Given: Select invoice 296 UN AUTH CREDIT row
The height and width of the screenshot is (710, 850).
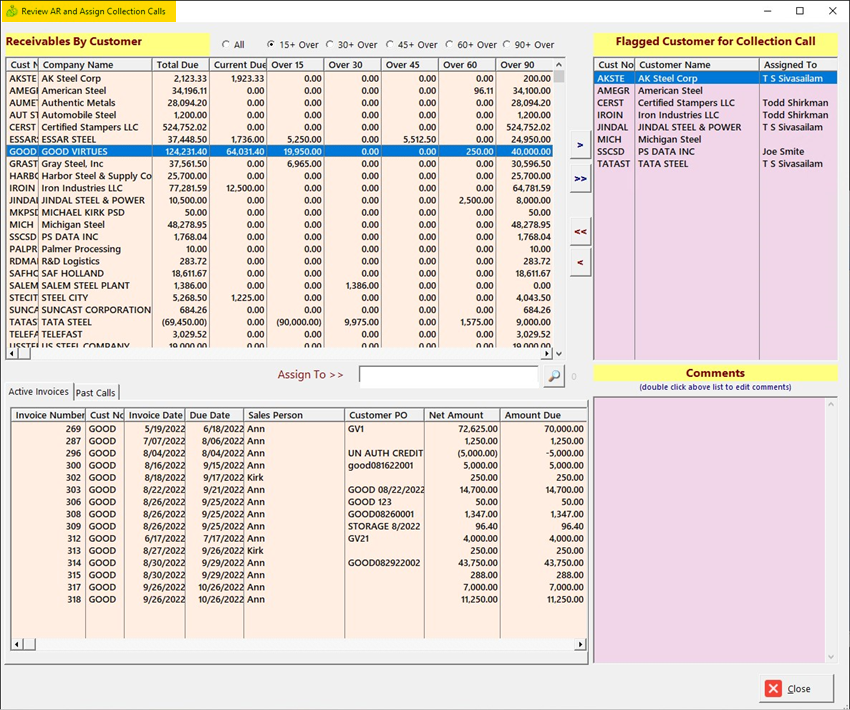Looking at the screenshot, I should click(299, 453).
